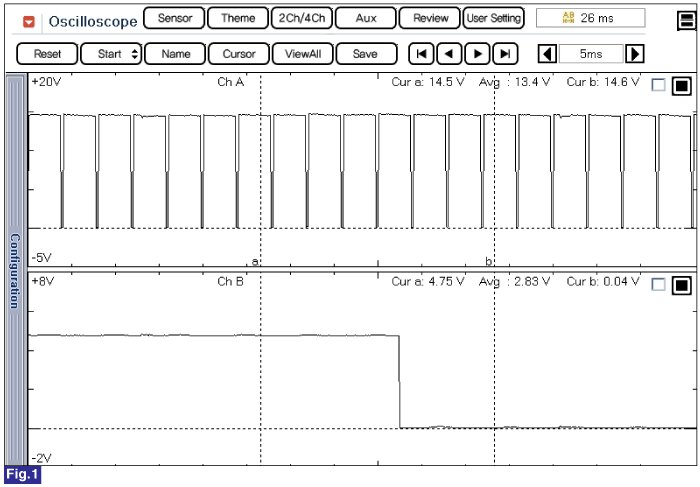Switch 2Ch/4Ch channel mode
The height and width of the screenshot is (487, 700).
click(x=301, y=18)
